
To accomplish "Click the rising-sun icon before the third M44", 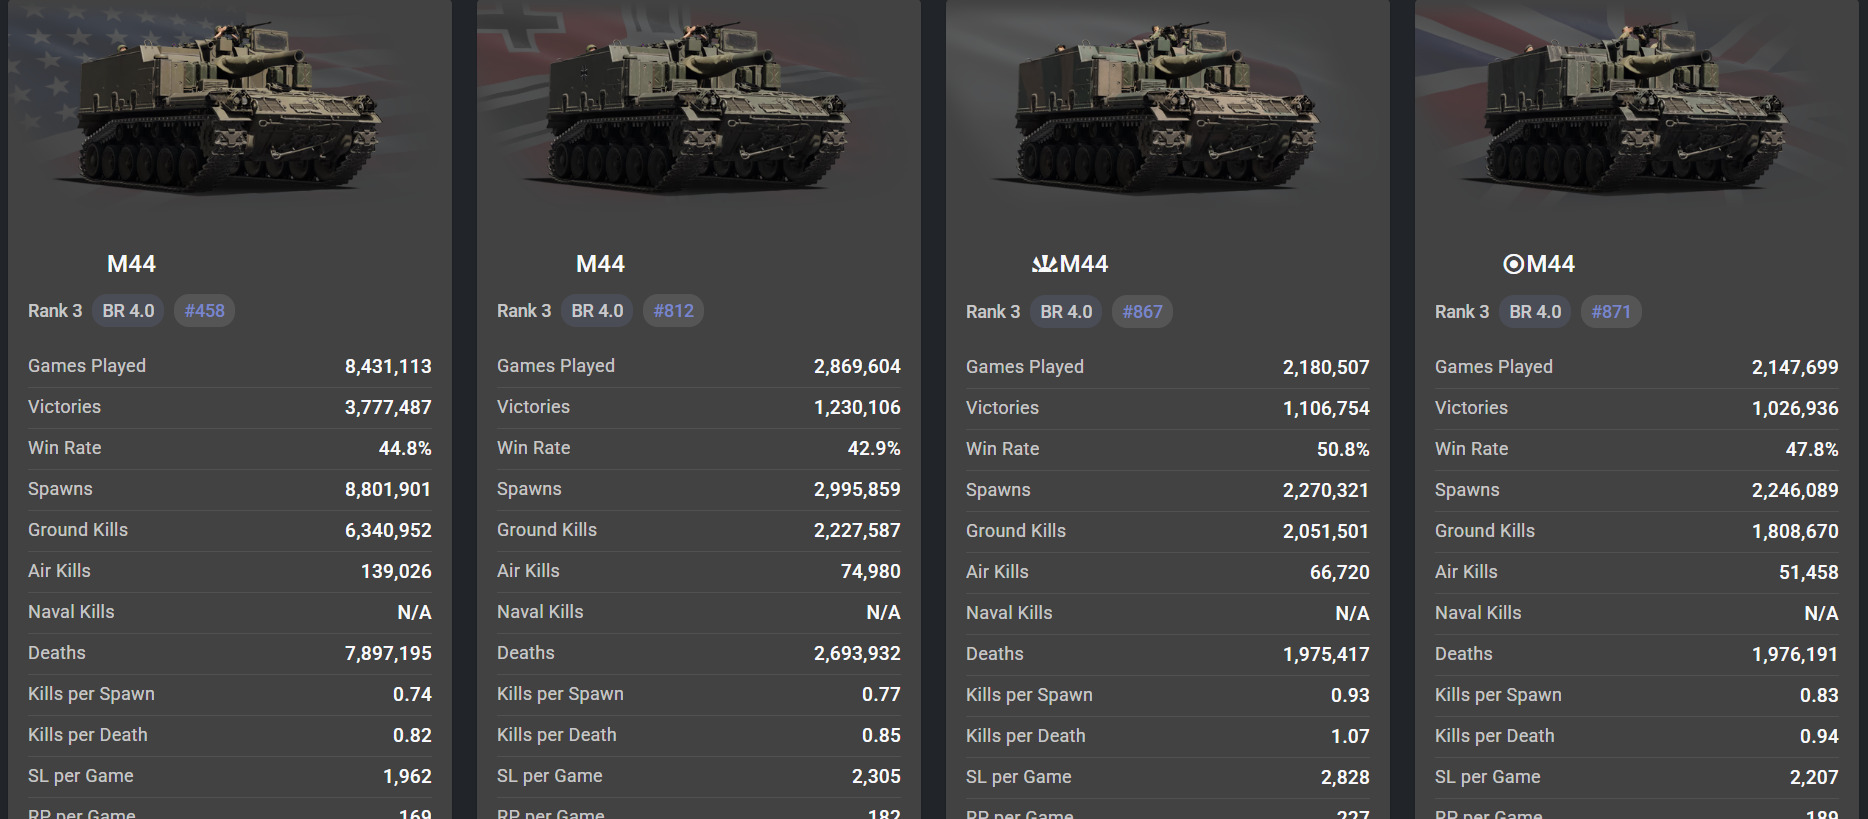I will click(x=1044, y=264).
